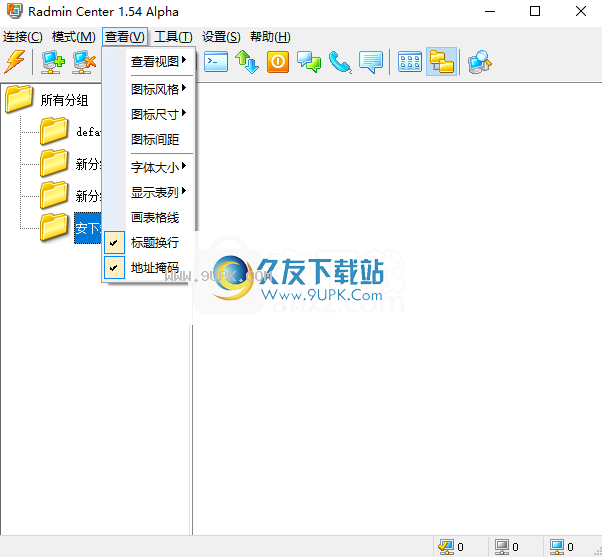Open the text chat bubbles icon
Image resolution: width=602 pixels, height=557 pixels.
point(309,62)
